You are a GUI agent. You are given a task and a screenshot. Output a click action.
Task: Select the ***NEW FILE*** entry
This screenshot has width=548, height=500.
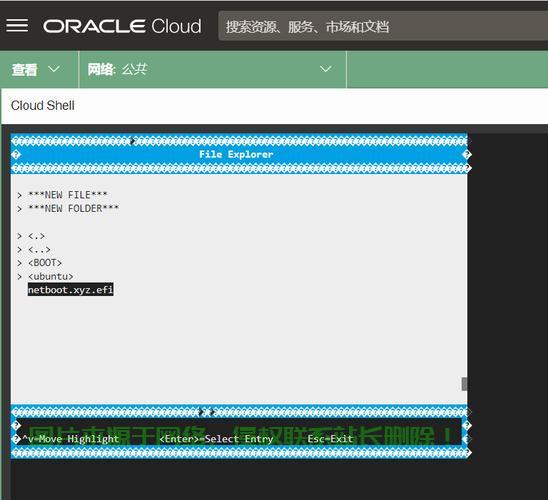click(68, 195)
